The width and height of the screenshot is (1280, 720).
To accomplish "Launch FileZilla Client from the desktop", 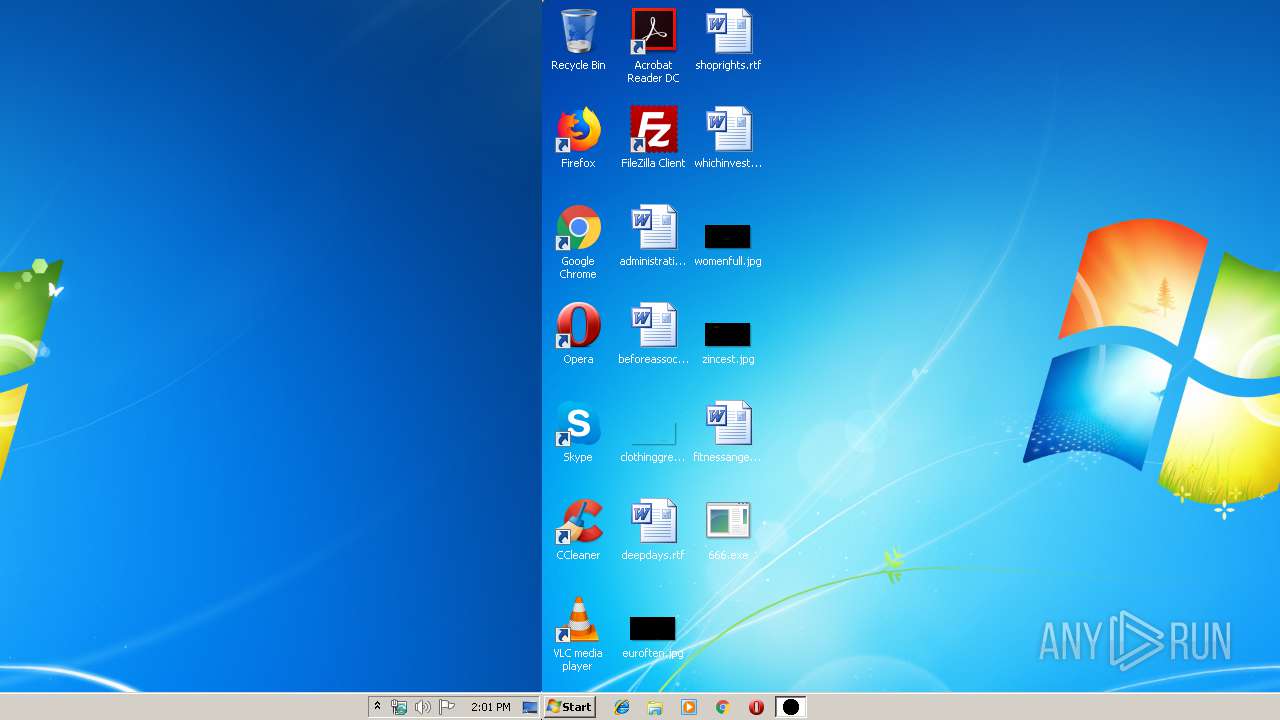I will click(x=653, y=138).
